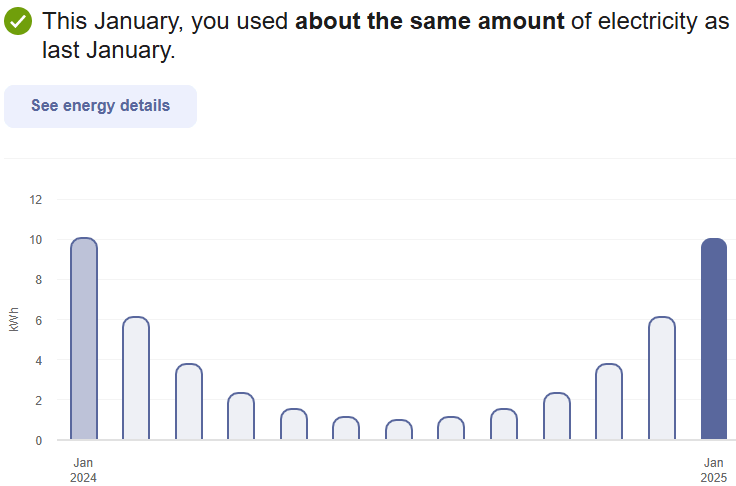Click the tenth bar from the left

pos(557,417)
